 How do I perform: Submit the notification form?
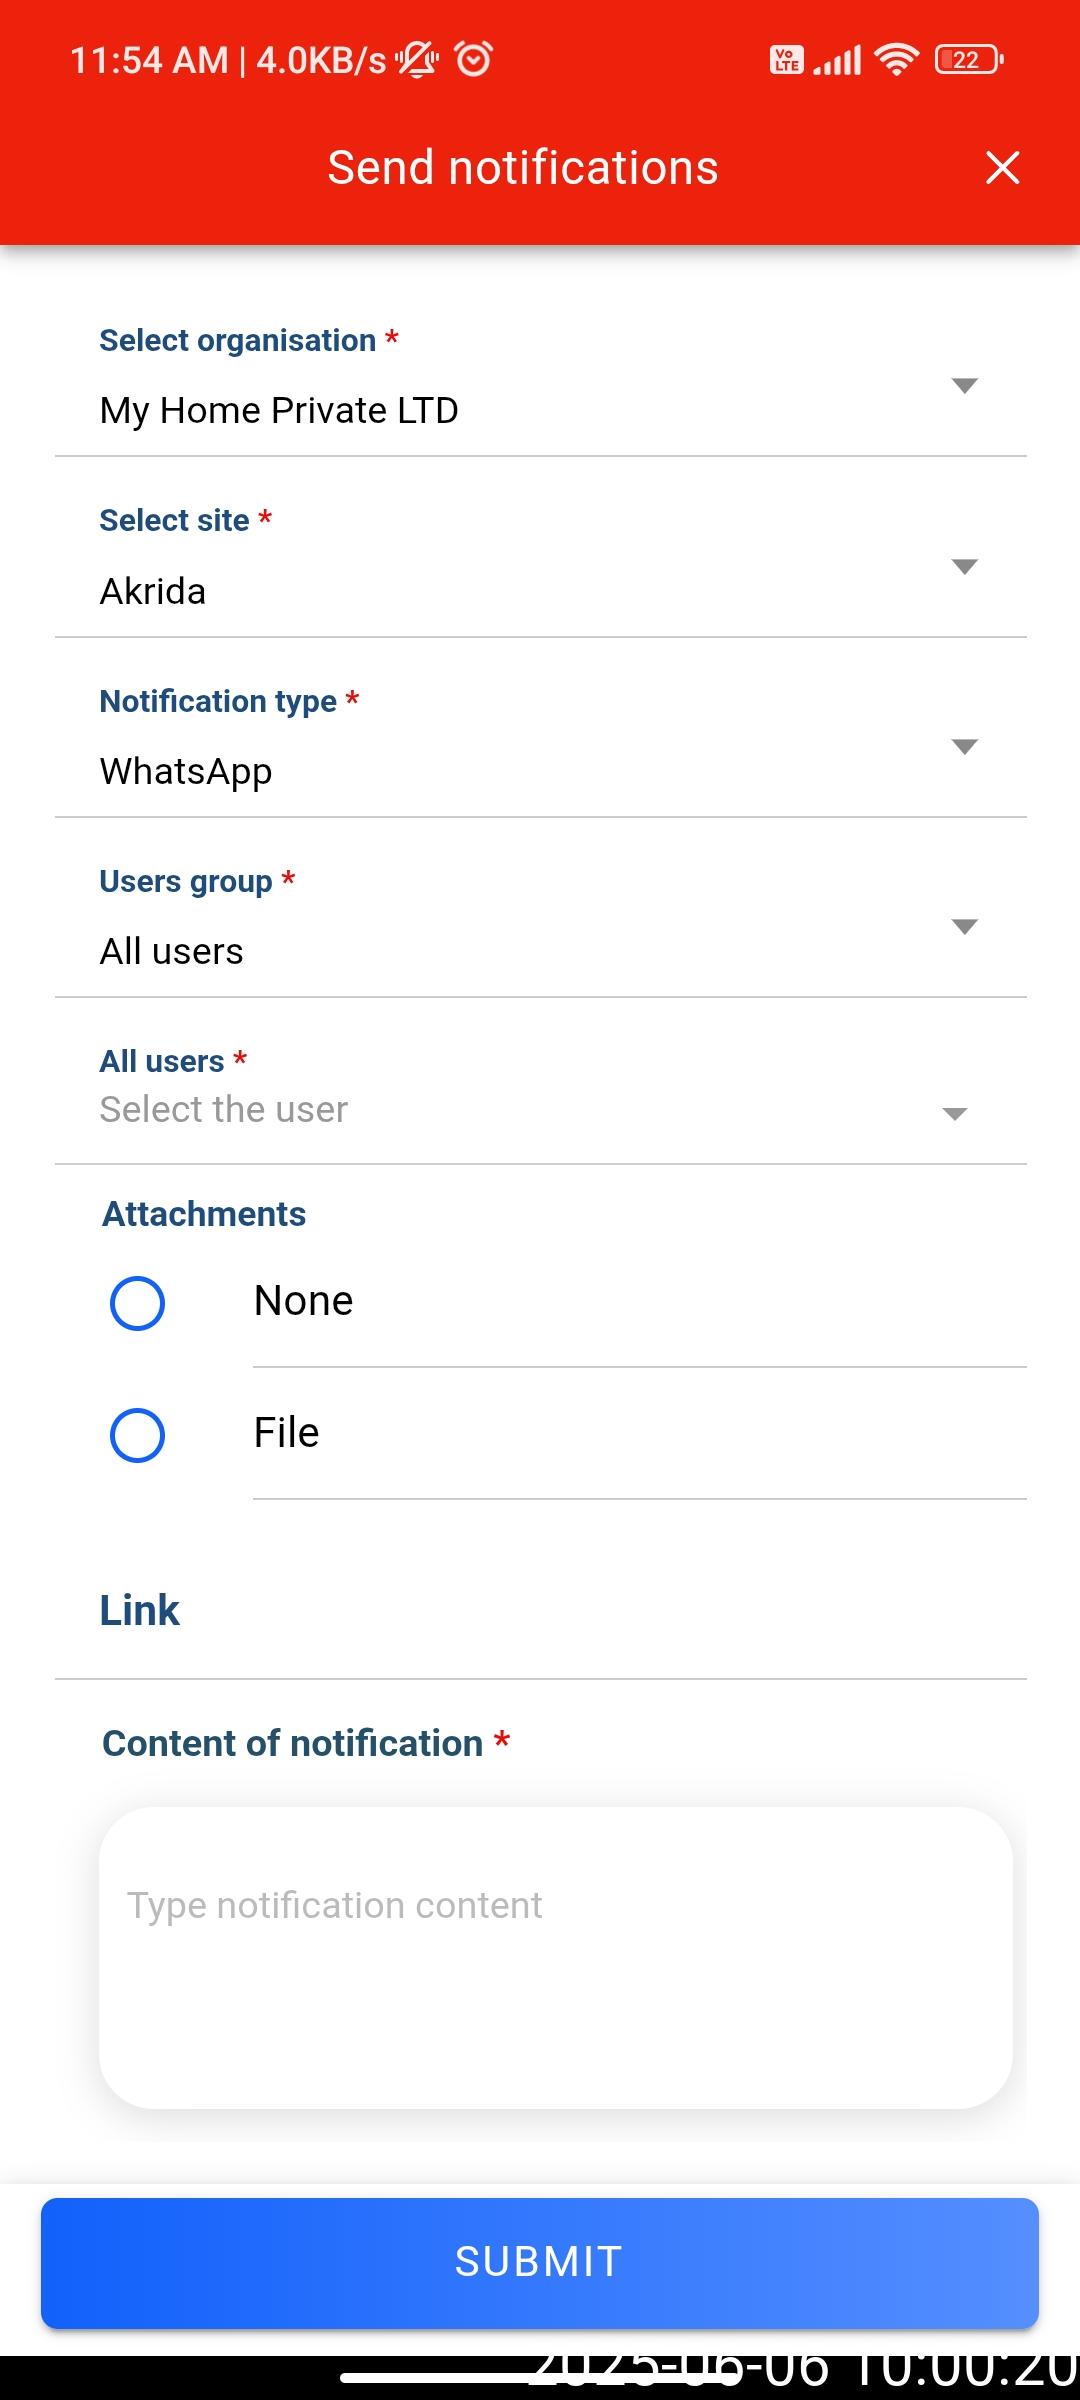pos(540,2262)
